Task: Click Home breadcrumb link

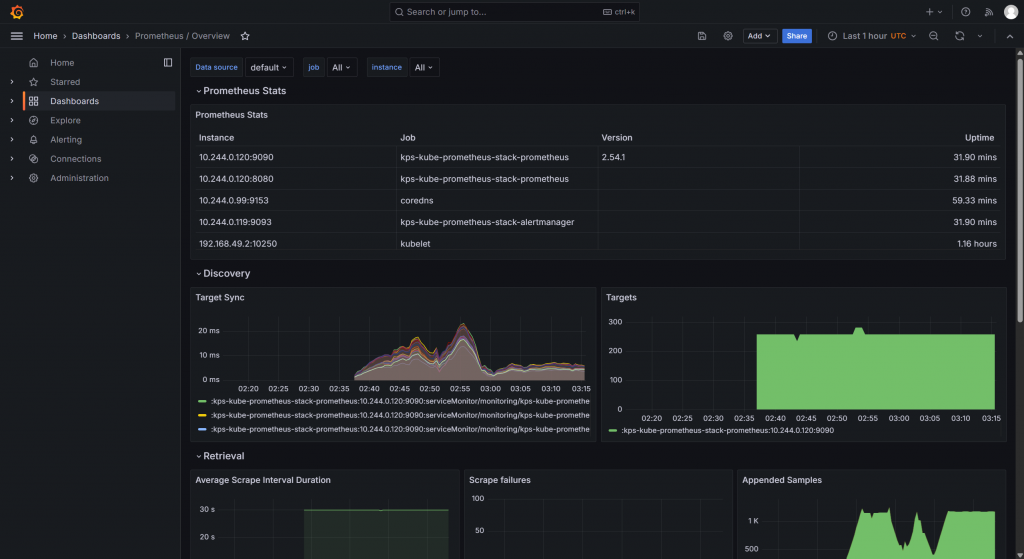Action: tap(45, 36)
